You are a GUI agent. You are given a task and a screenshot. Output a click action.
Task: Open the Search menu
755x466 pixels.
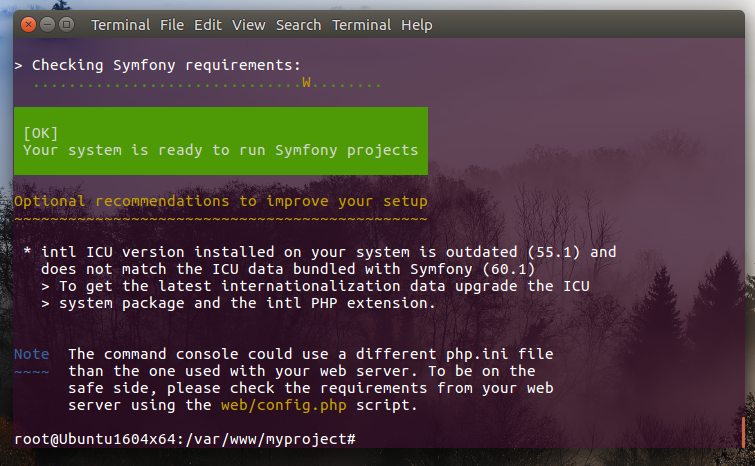point(299,25)
